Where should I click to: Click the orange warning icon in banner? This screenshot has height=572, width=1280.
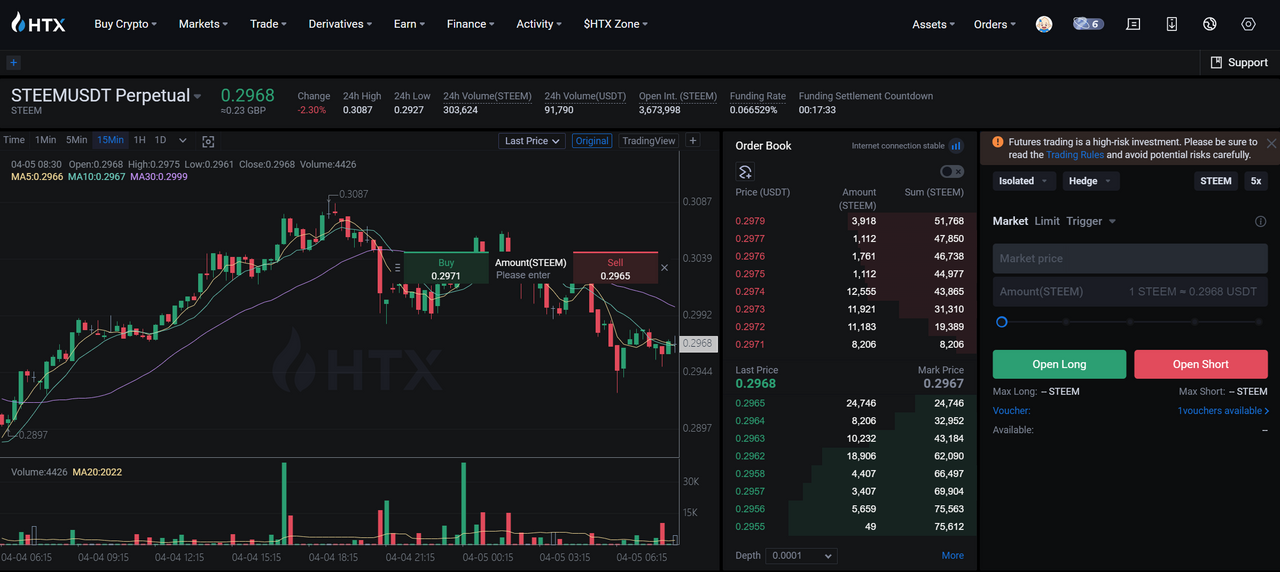997,143
